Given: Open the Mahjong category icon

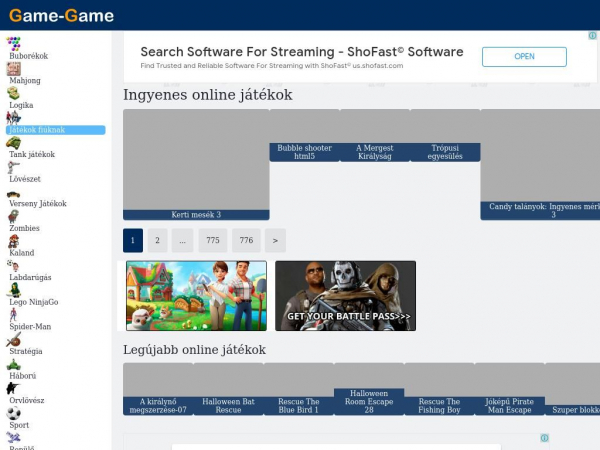Looking at the screenshot, I should tap(13, 69).
